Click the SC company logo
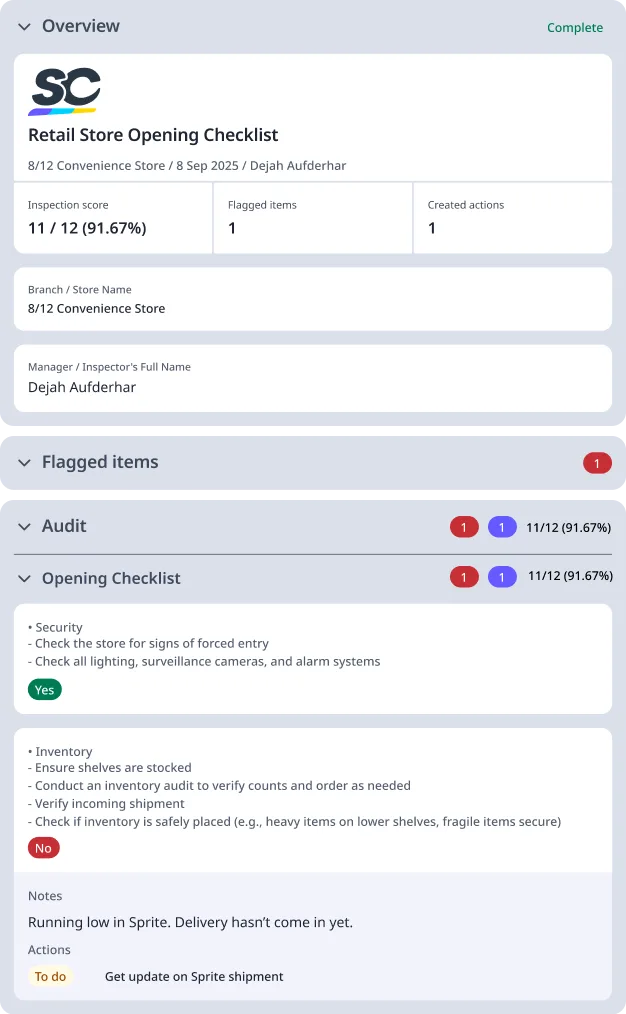Image resolution: width=626 pixels, height=1014 pixels. (65, 90)
